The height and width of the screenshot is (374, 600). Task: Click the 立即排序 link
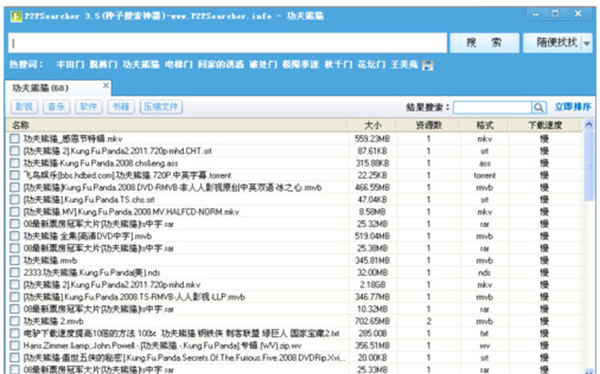tap(573, 107)
